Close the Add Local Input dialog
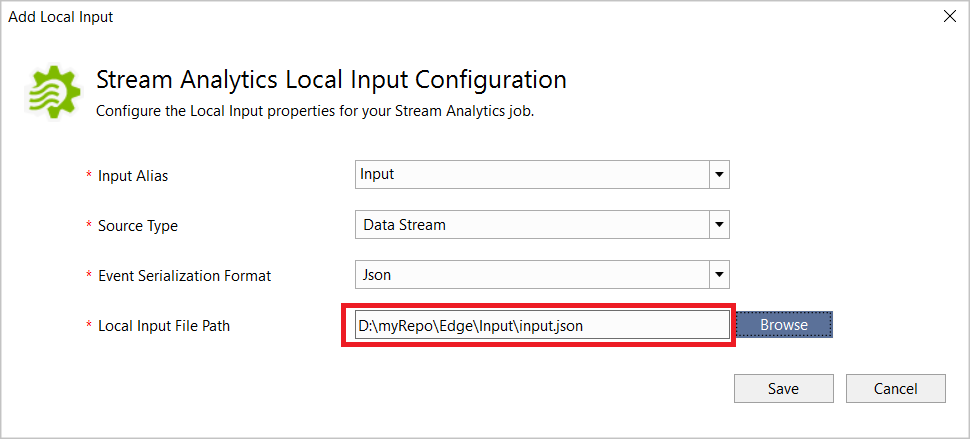This screenshot has height=439, width=970. pos(949,16)
